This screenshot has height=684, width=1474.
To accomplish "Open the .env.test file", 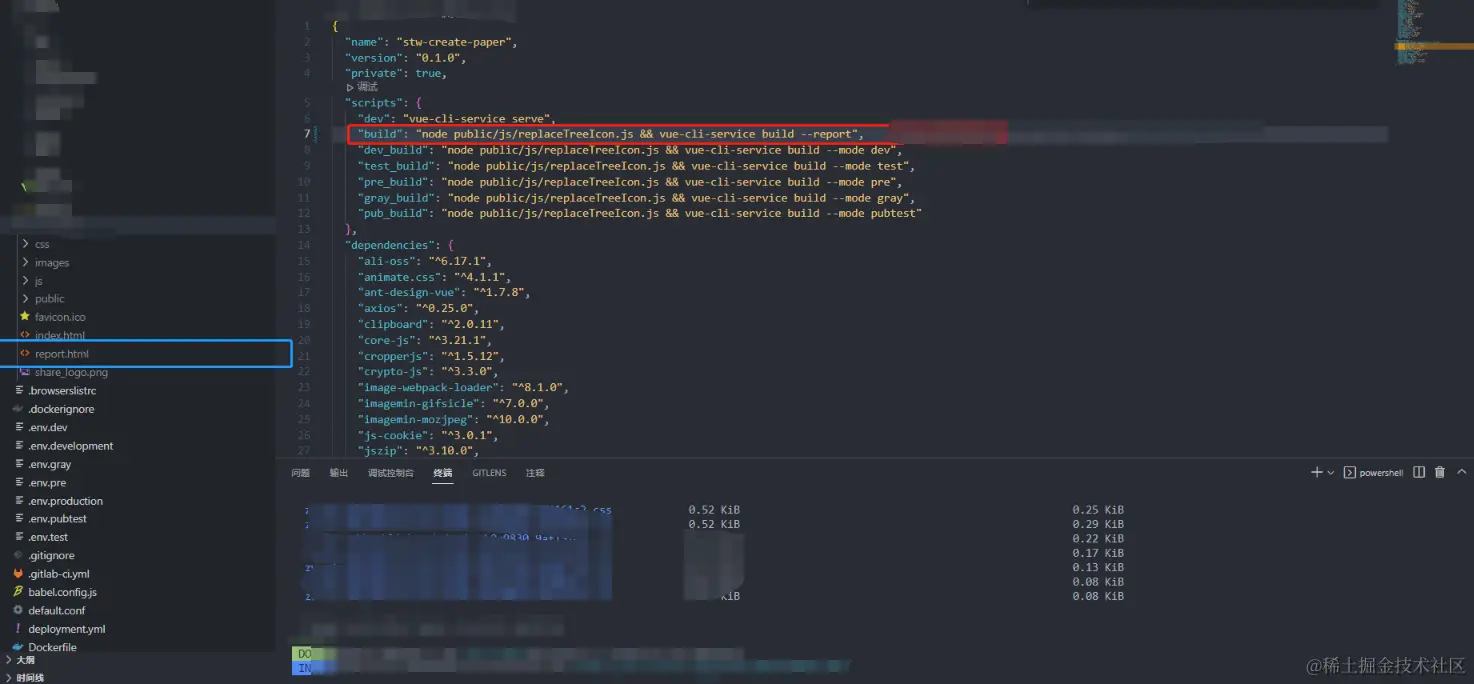I will point(47,537).
